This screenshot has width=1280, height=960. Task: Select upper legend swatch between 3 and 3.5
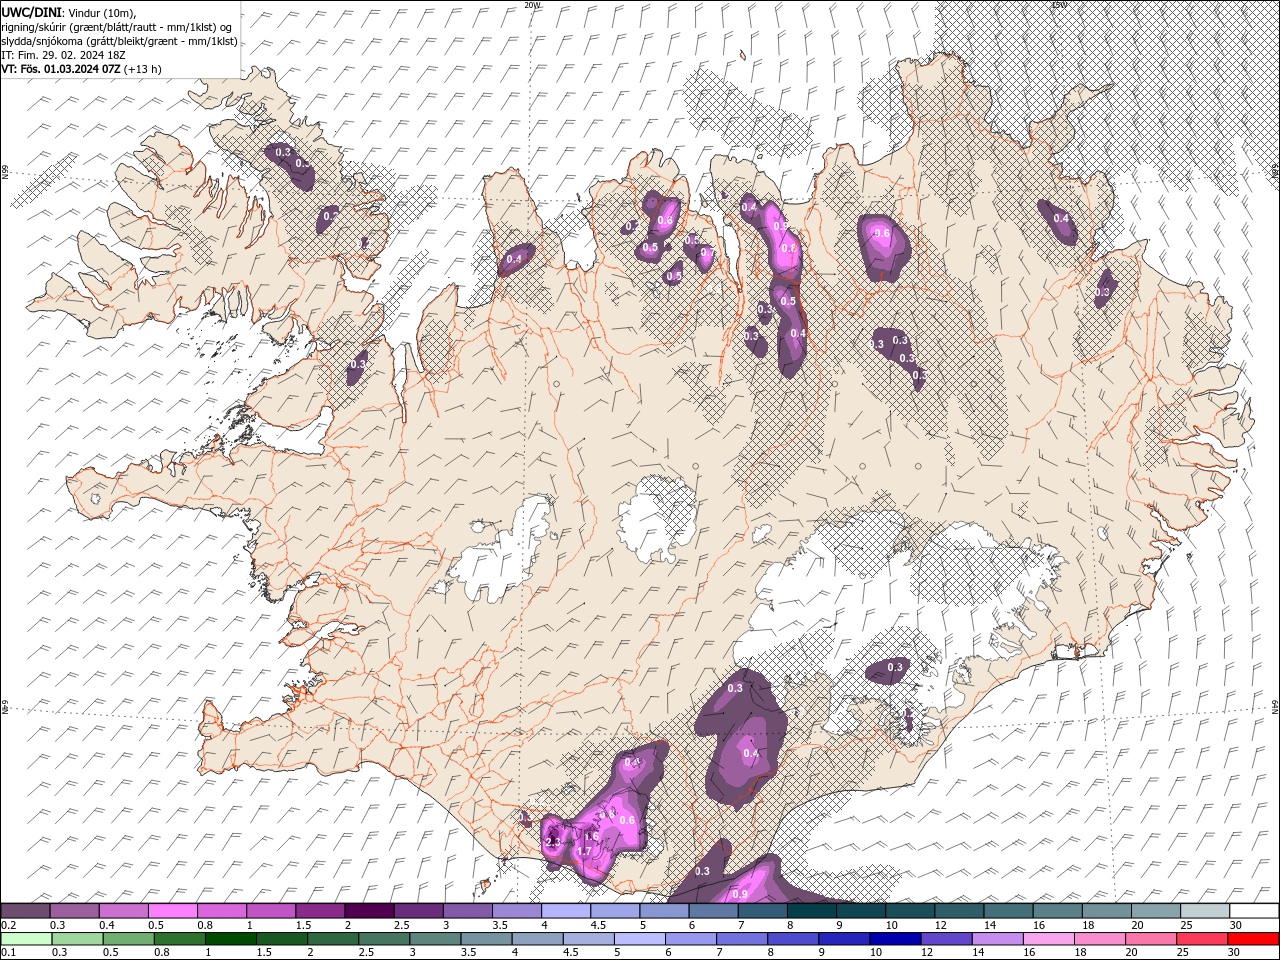[x=467, y=911]
